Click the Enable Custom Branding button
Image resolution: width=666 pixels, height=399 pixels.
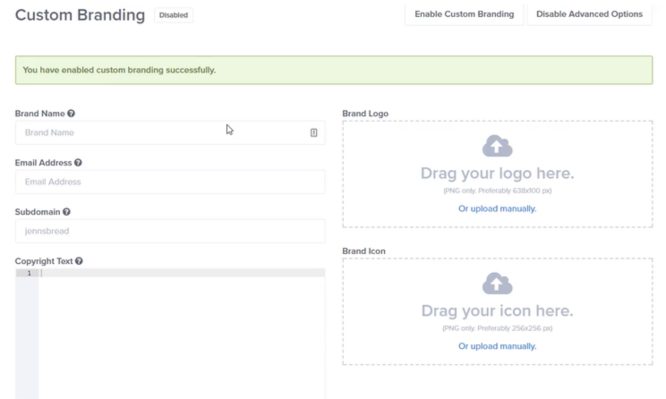click(464, 14)
